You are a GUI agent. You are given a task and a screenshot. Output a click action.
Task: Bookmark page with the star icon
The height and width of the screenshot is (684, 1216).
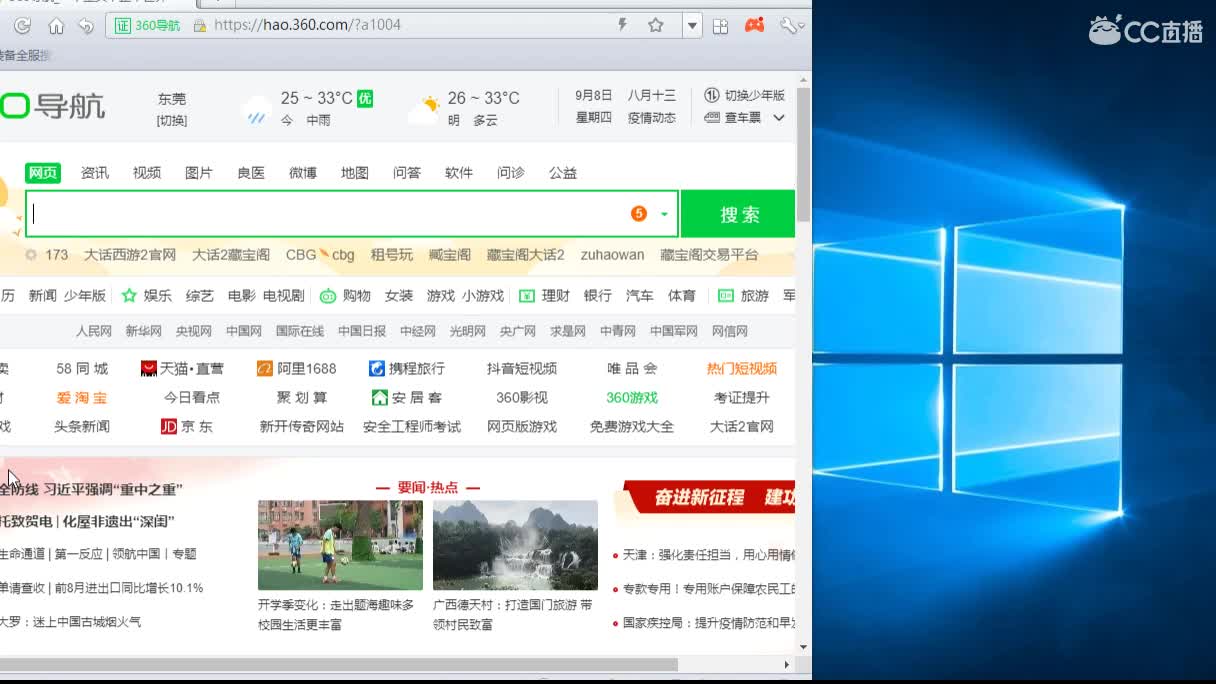tap(656, 25)
